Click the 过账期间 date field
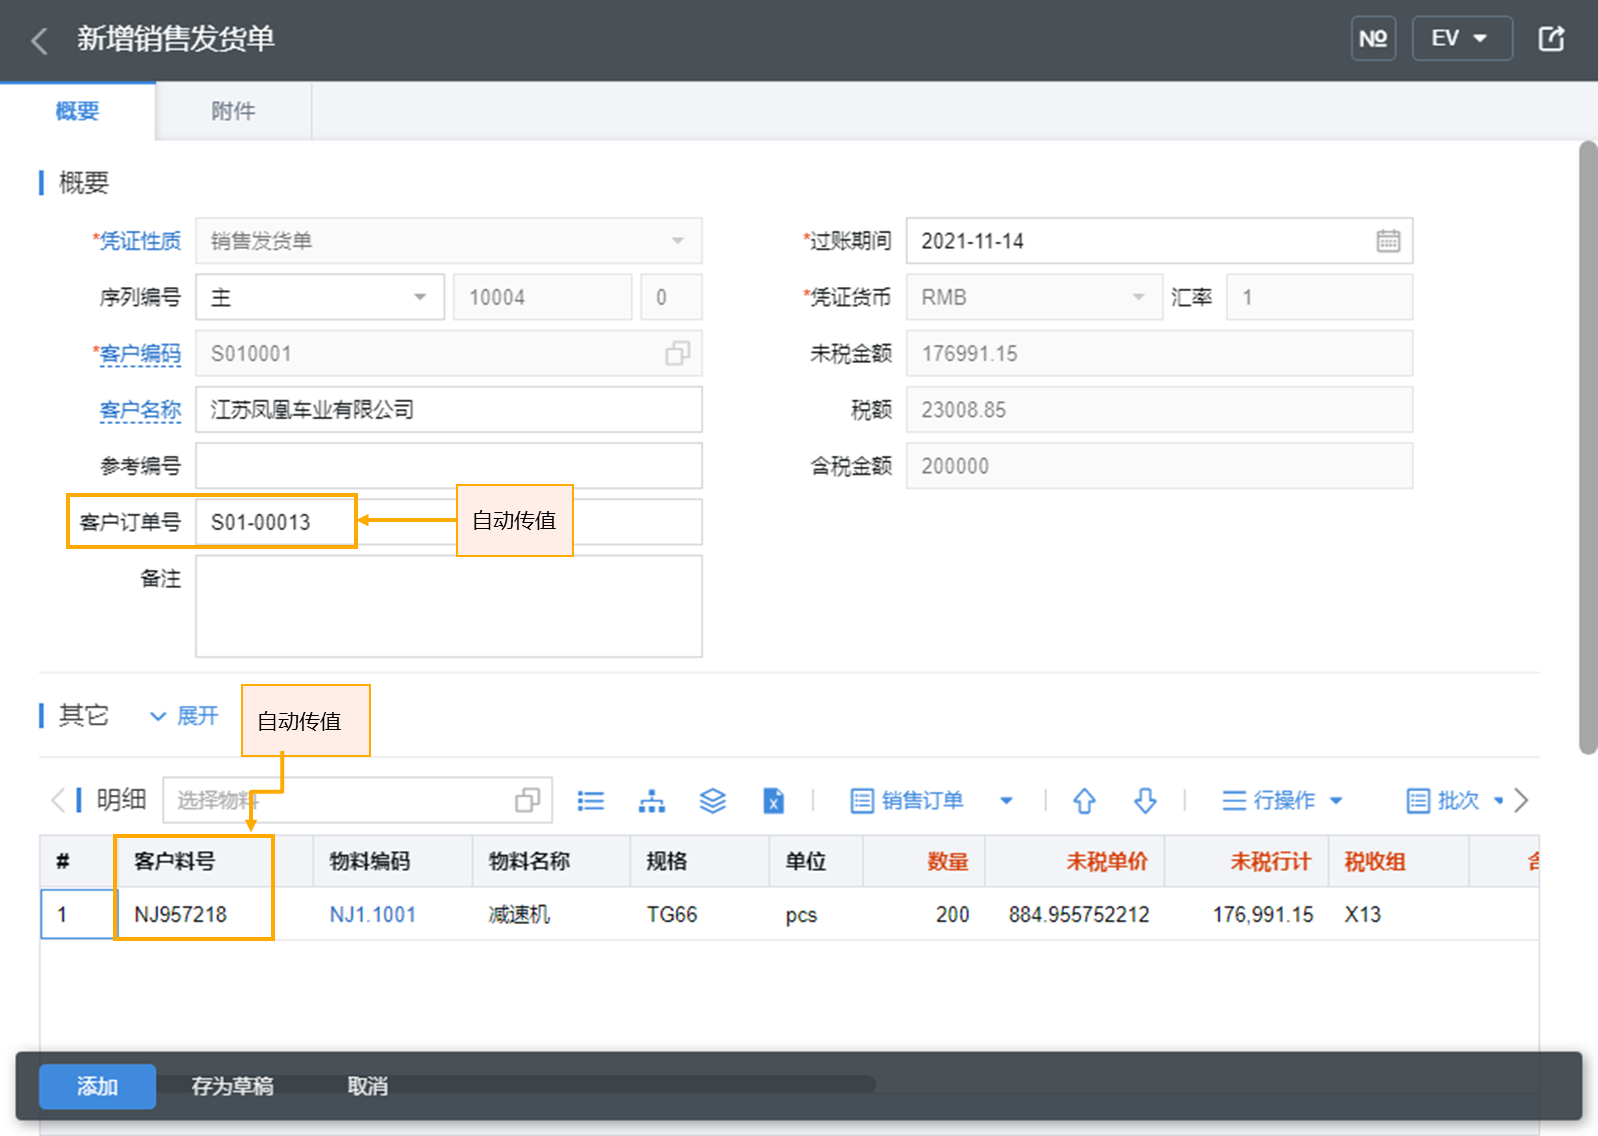Image resolution: width=1598 pixels, height=1136 pixels. click(1159, 241)
